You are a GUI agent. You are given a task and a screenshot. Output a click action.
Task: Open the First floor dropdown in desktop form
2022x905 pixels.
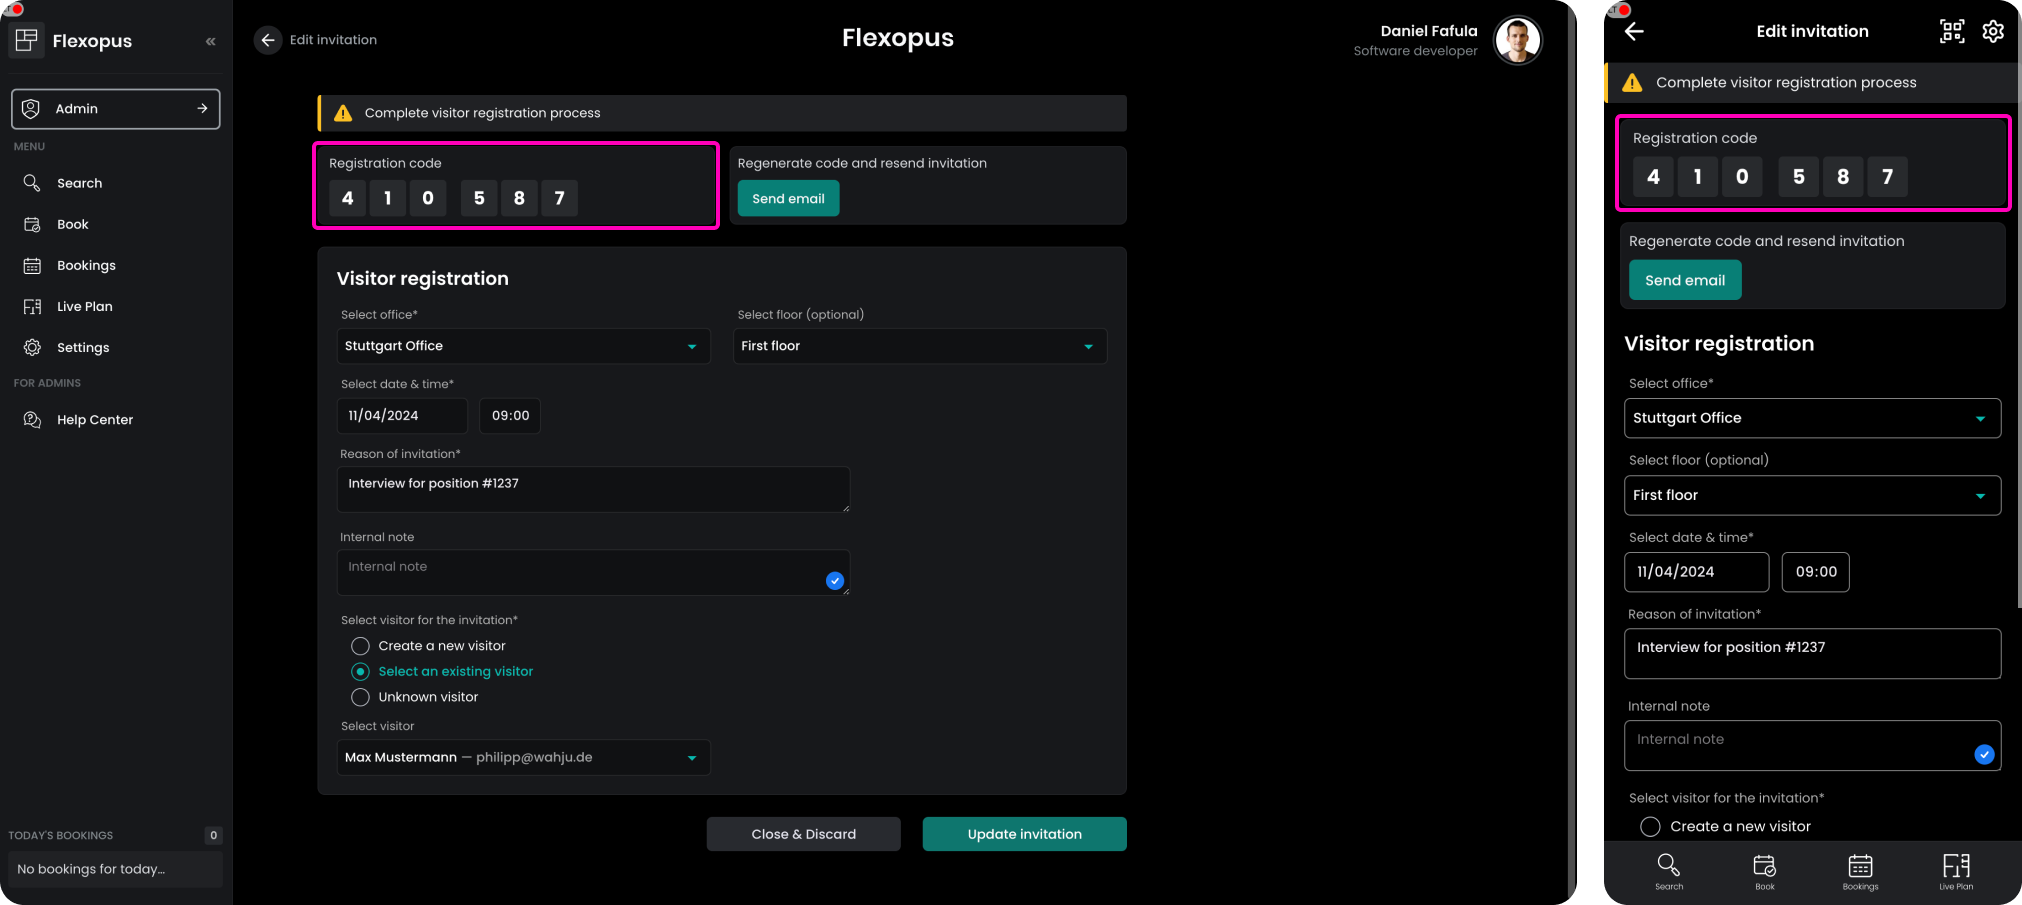point(919,346)
